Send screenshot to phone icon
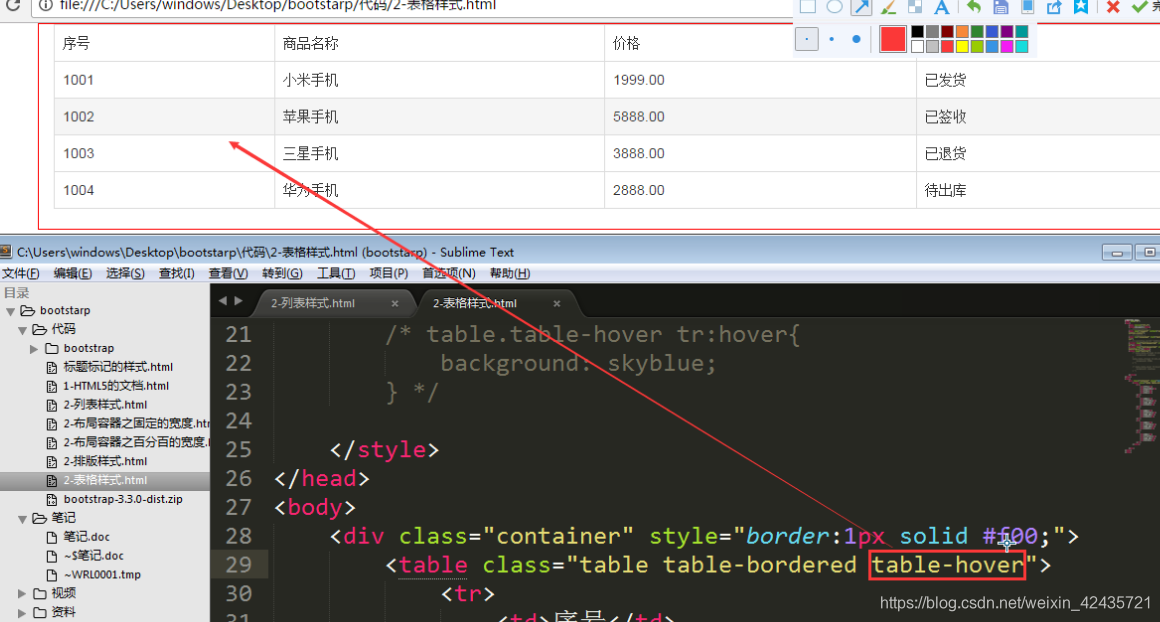This screenshot has height=622, width=1160. coord(1027,7)
